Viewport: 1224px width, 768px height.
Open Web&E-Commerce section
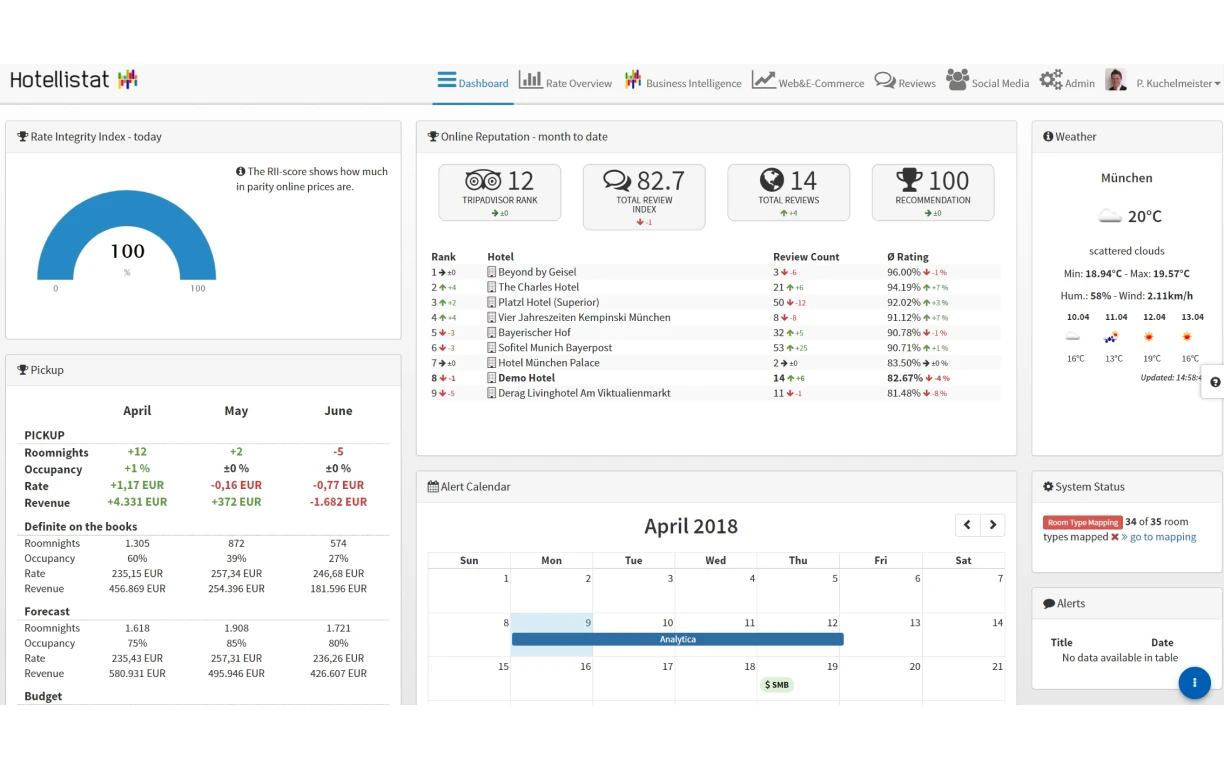(808, 82)
